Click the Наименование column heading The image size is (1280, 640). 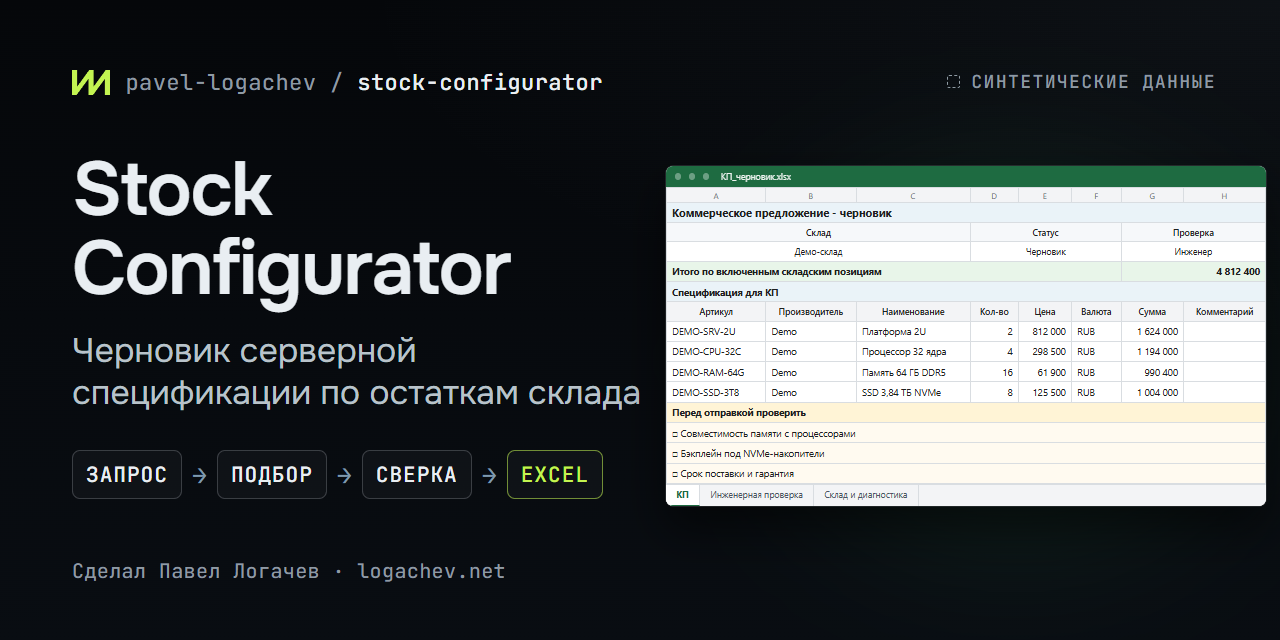pos(913,312)
